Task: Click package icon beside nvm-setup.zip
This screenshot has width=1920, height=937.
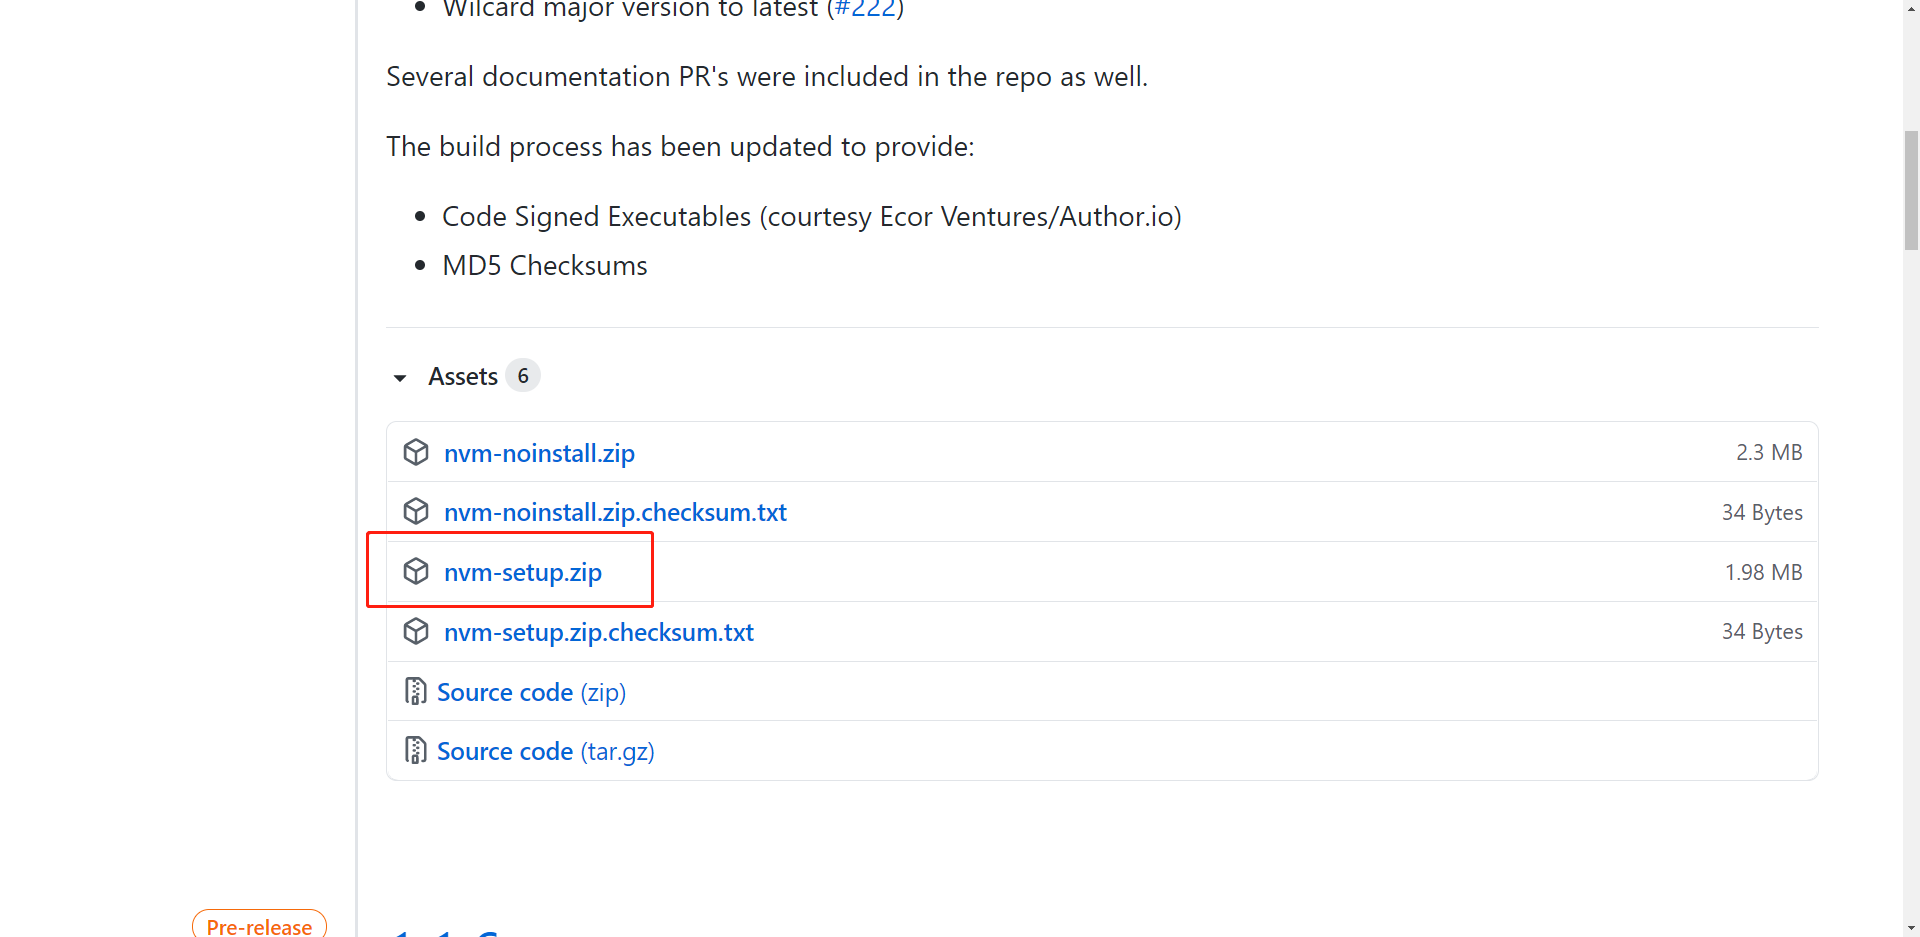Action: (x=416, y=571)
